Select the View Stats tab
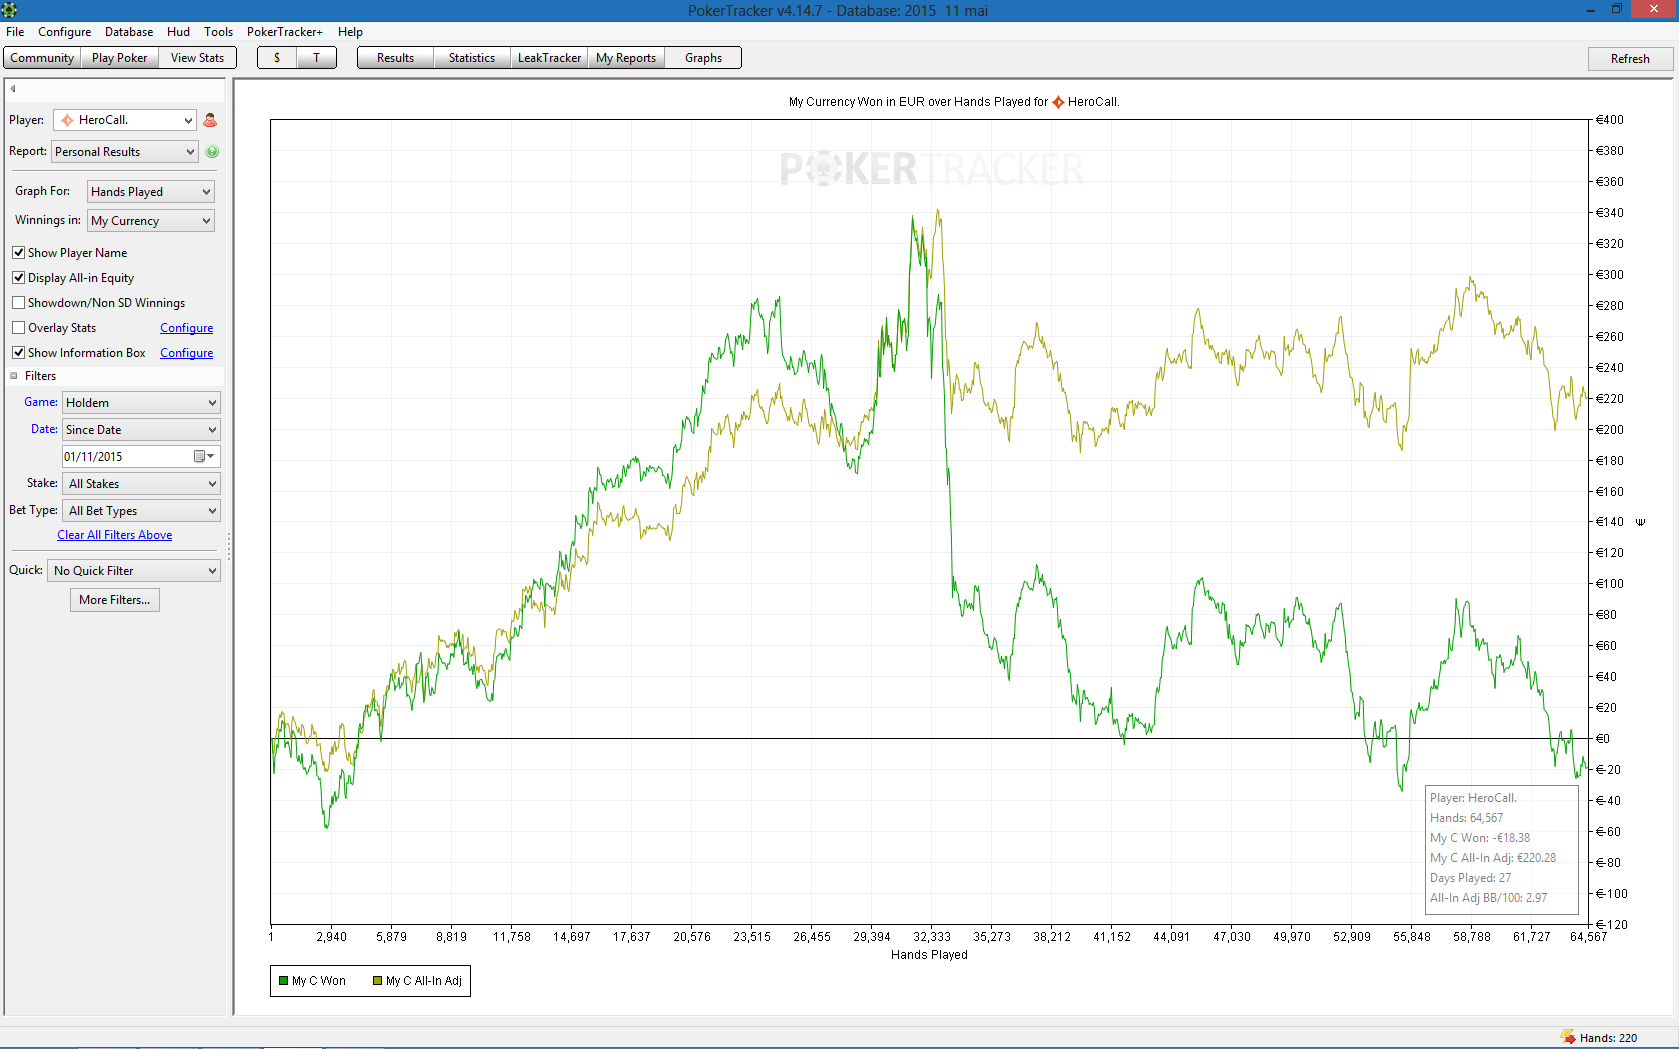Image resolution: width=1679 pixels, height=1049 pixels. (x=197, y=58)
